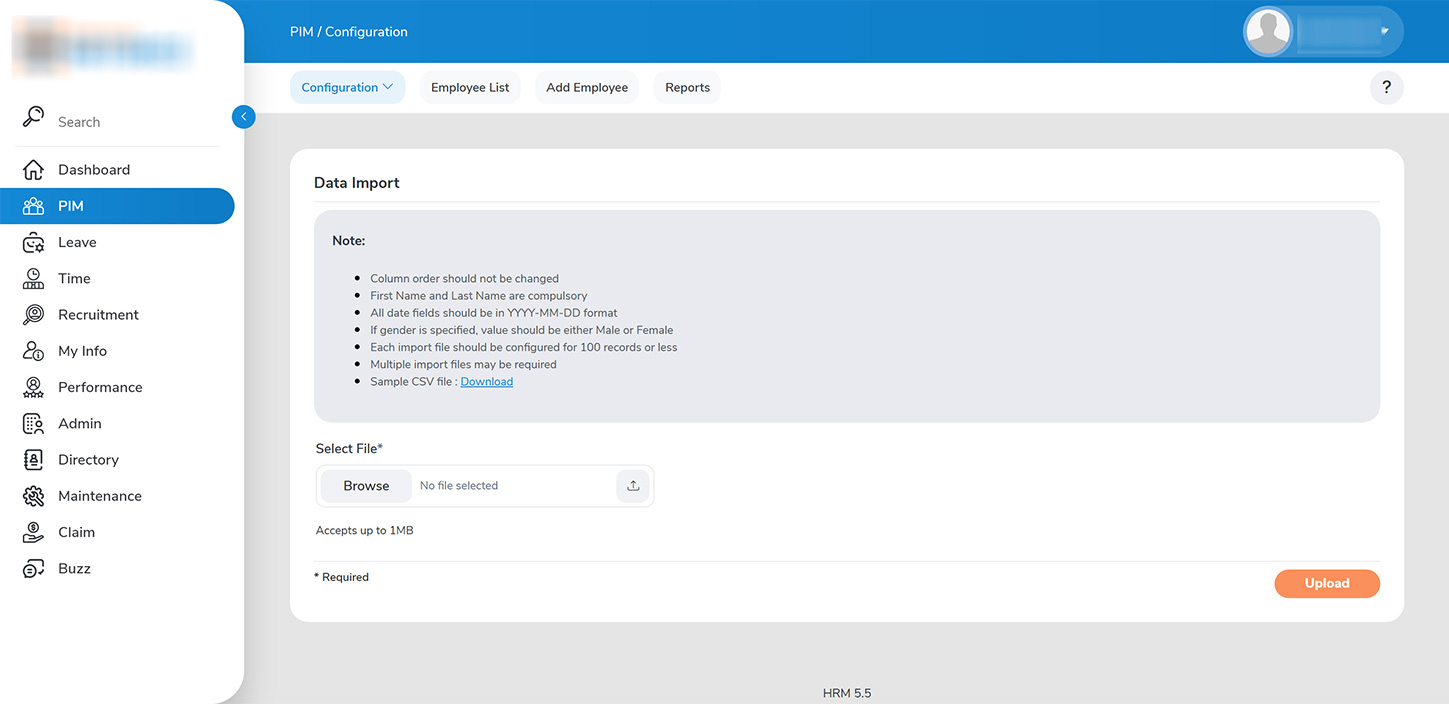
Task: Open Maintenance via gear icon
Action: click(x=33, y=496)
